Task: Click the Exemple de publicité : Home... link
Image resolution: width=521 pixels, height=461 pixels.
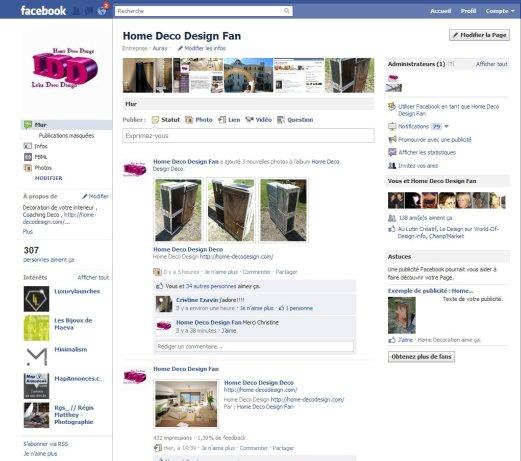Action: click(430, 291)
